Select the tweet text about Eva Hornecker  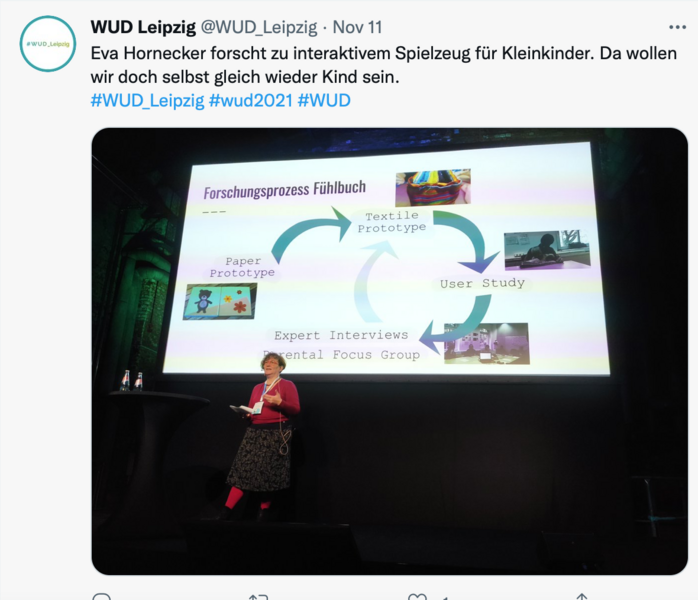point(384,65)
